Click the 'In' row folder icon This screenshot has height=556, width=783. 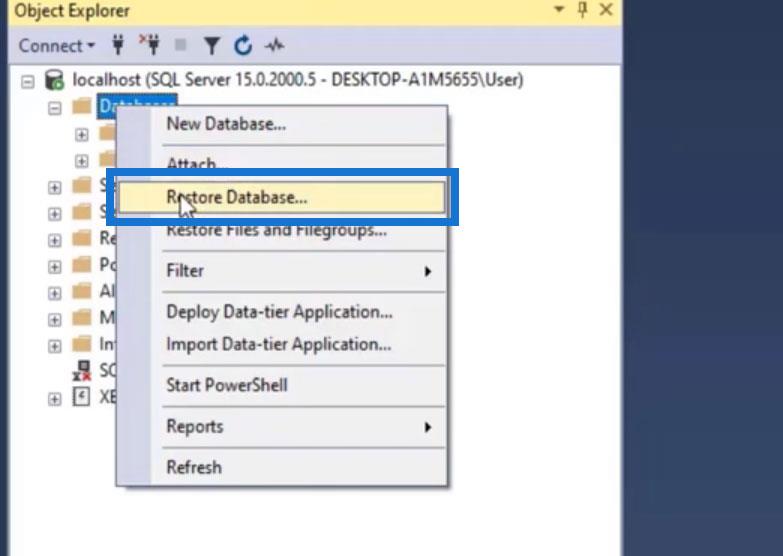(81, 344)
